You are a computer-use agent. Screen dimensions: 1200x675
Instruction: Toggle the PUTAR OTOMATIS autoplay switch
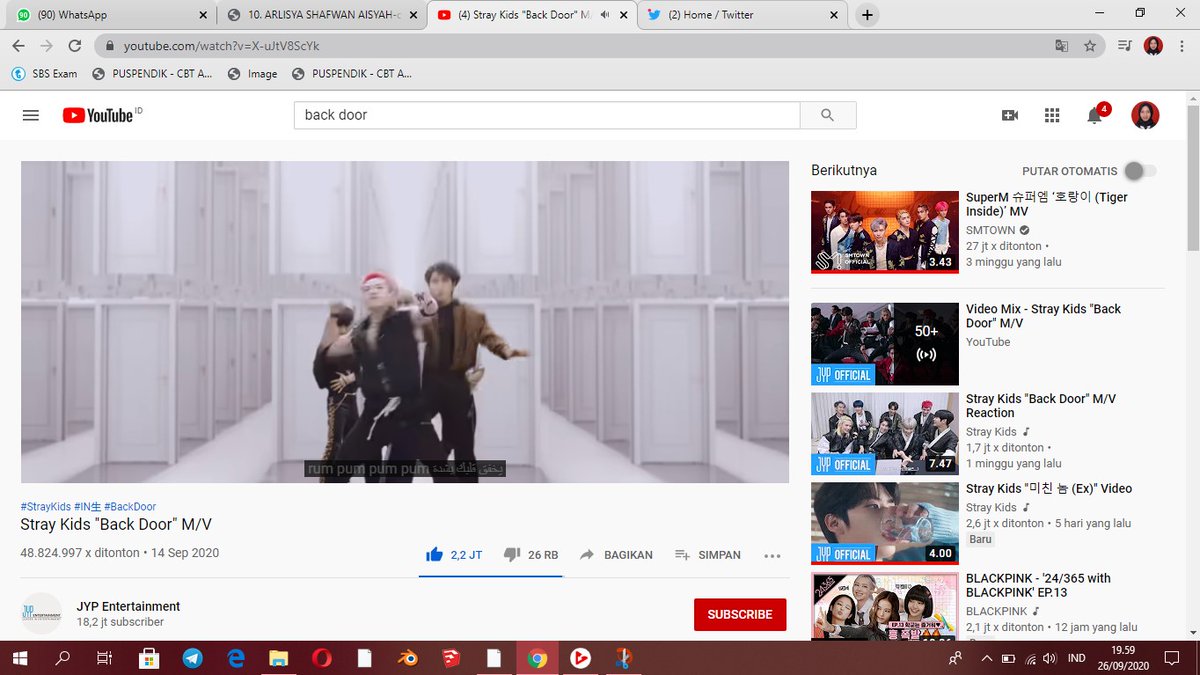tap(1140, 171)
